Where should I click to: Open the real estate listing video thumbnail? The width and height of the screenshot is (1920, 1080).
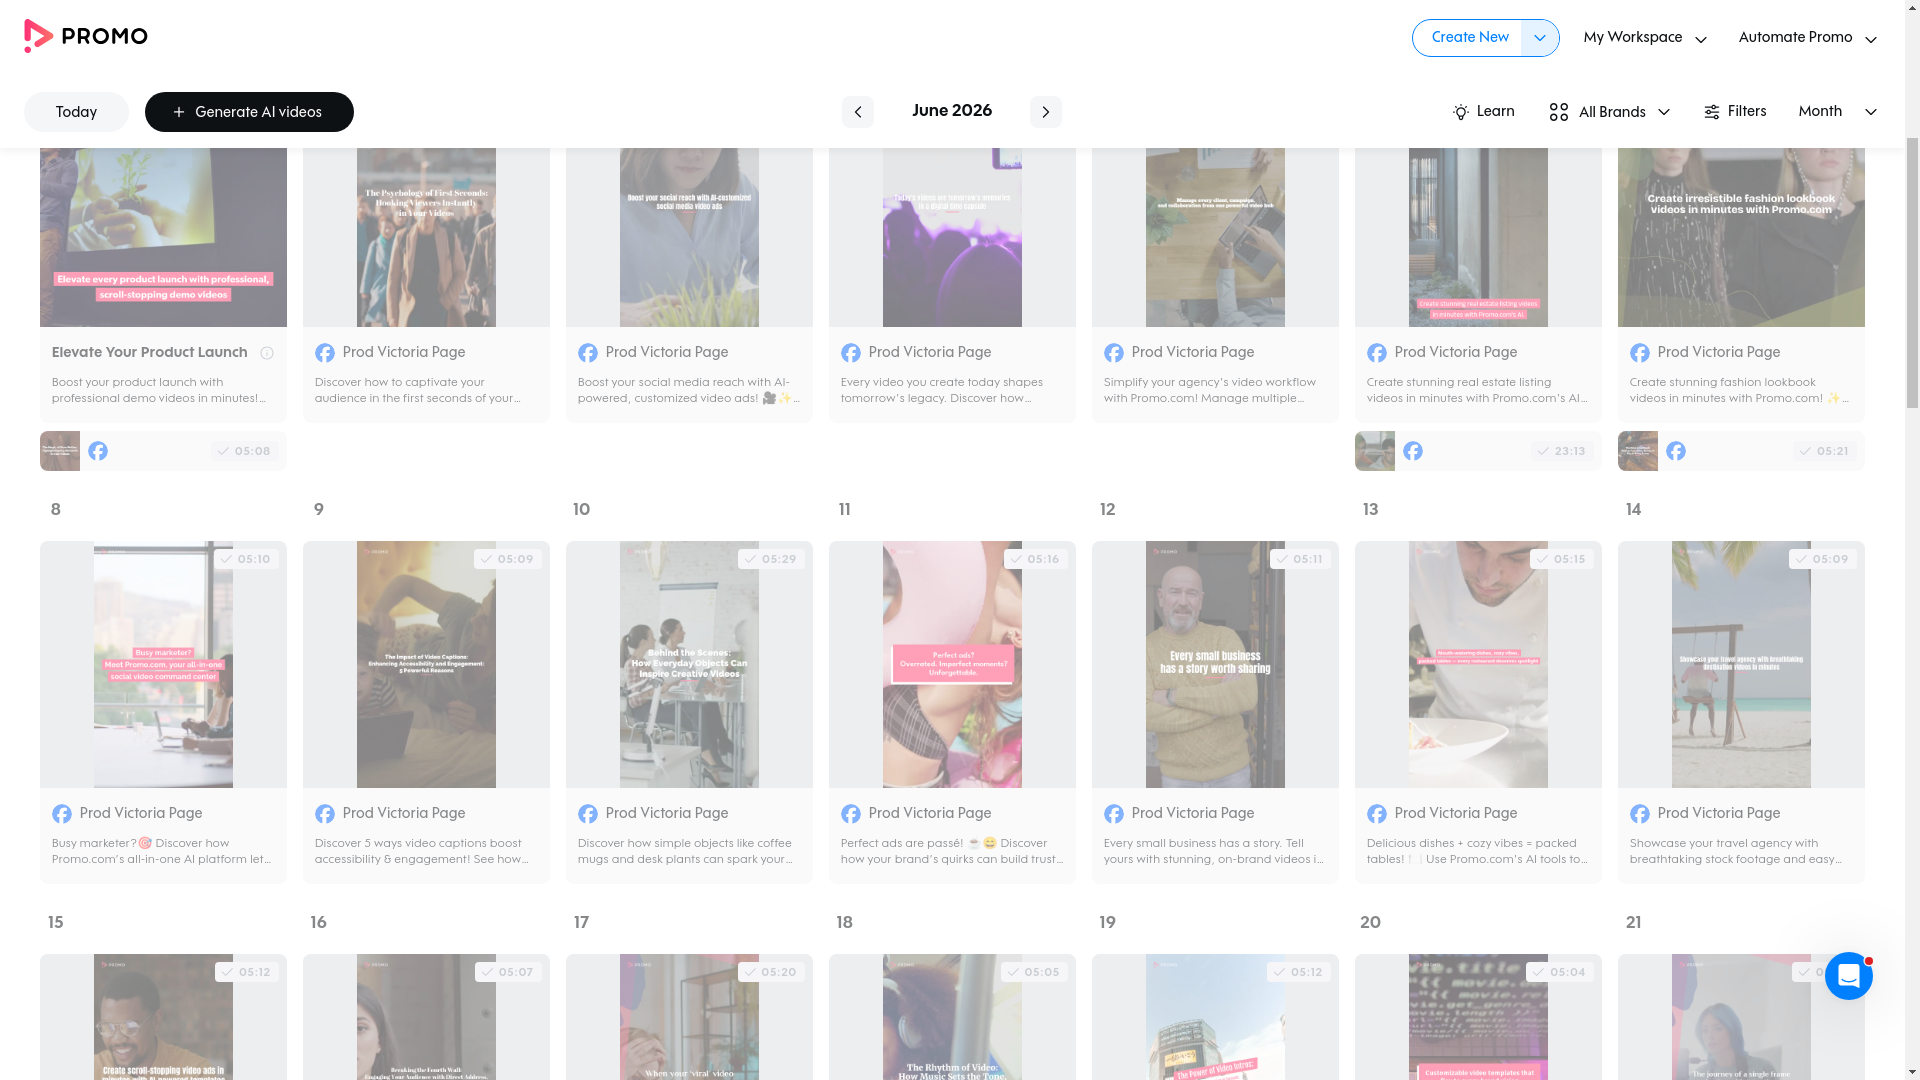tap(1478, 238)
